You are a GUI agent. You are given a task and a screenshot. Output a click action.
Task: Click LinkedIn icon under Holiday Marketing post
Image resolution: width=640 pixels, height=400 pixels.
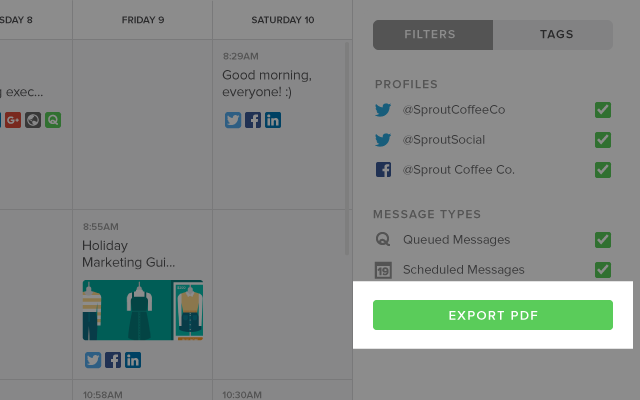(x=133, y=360)
